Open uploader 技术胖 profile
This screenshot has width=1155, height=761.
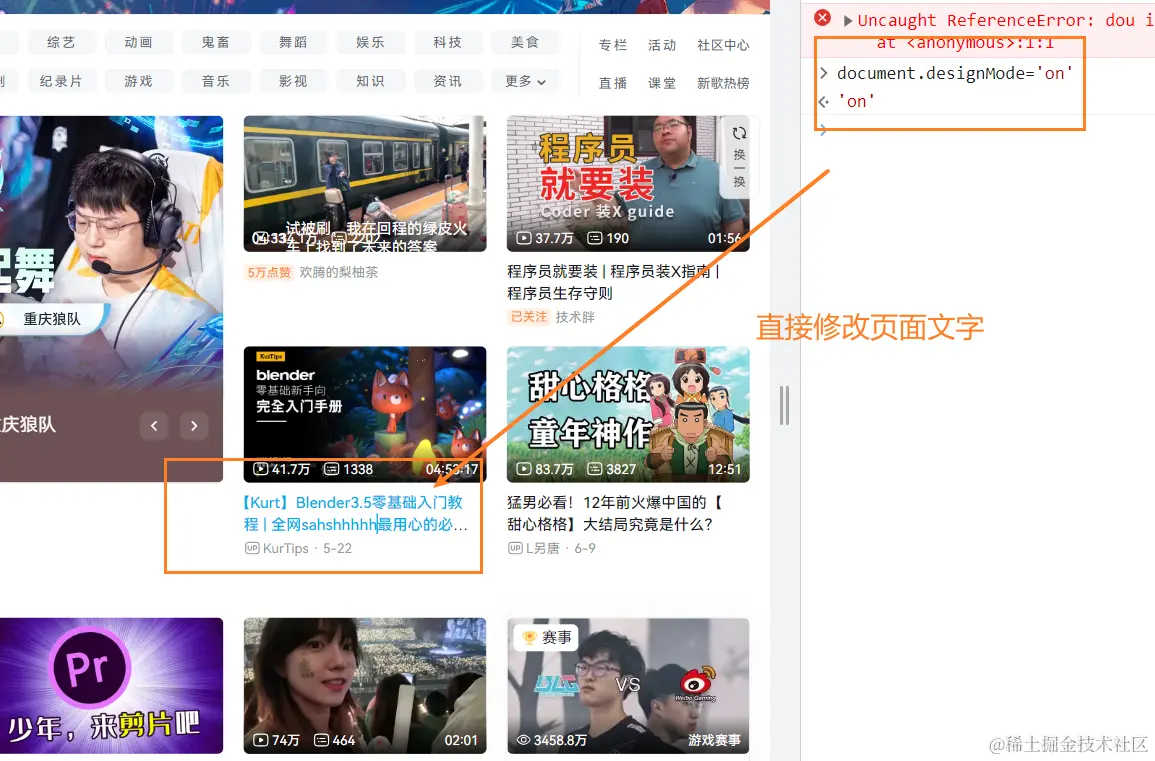[x=575, y=317]
